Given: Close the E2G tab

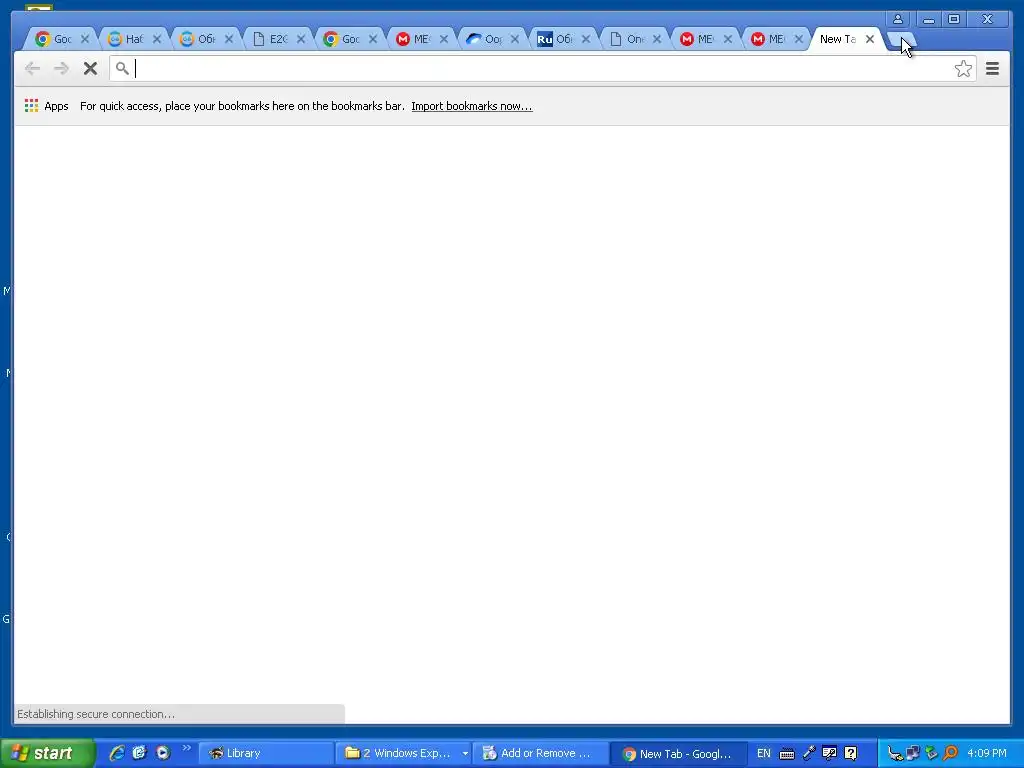Looking at the screenshot, I should pyautogui.click(x=300, y=39).
